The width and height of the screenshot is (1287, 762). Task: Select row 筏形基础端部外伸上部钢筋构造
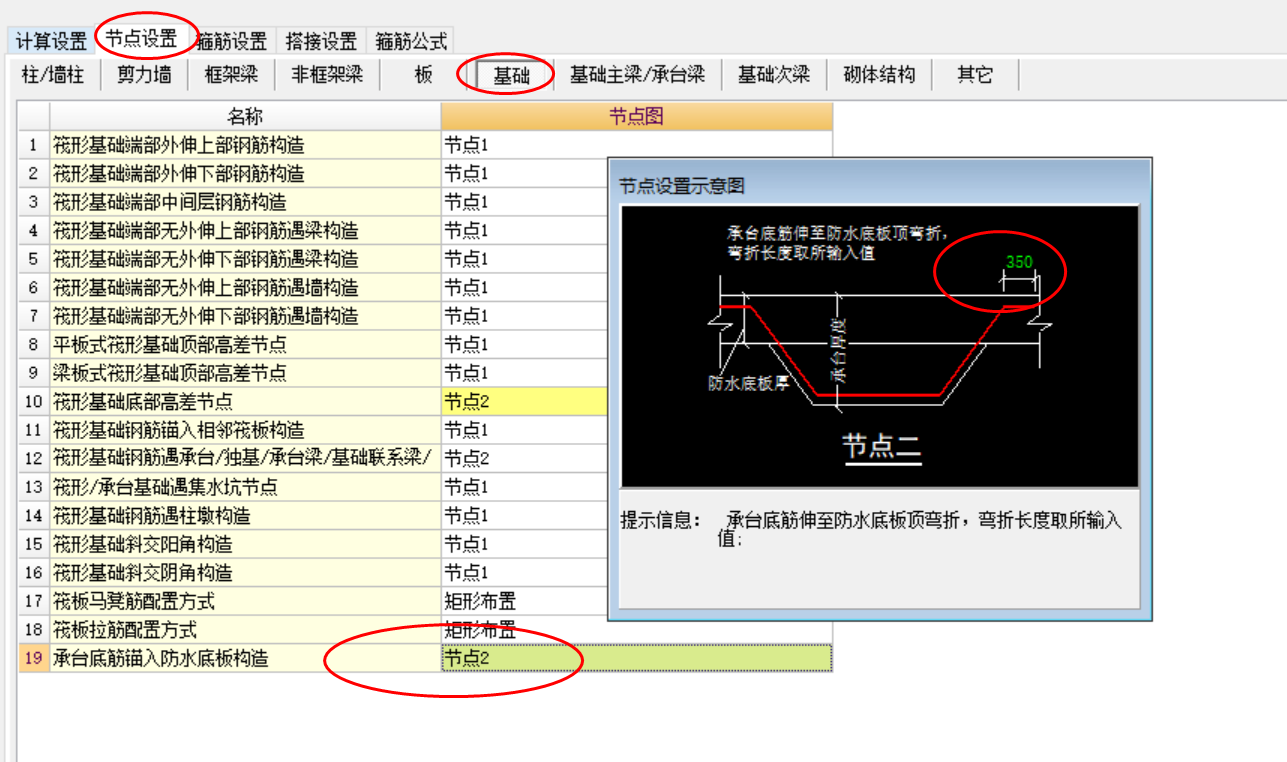(245, 145)
